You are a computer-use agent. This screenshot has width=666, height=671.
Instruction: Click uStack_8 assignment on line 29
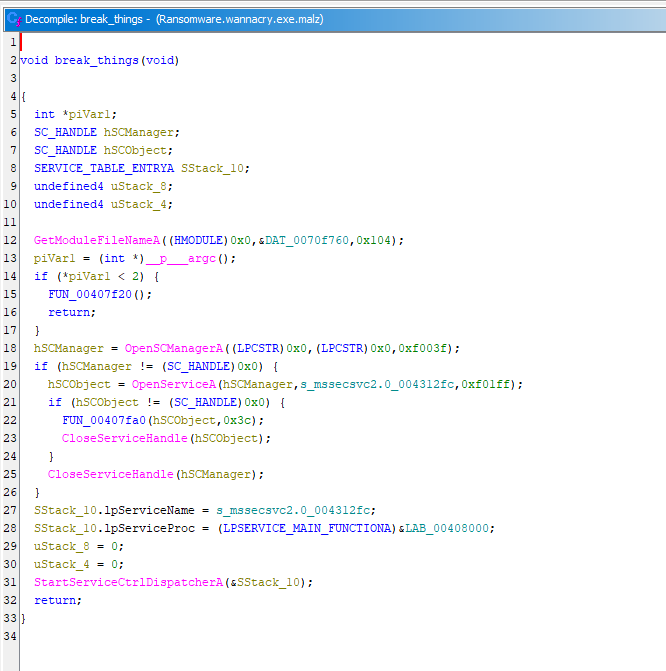62,546
